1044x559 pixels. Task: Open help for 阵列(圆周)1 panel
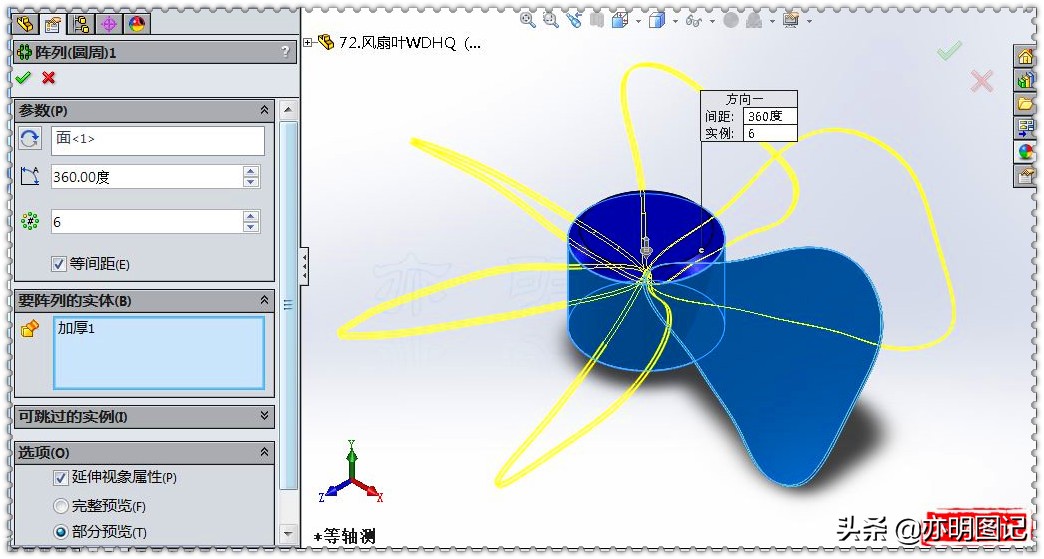pos(286,52)
